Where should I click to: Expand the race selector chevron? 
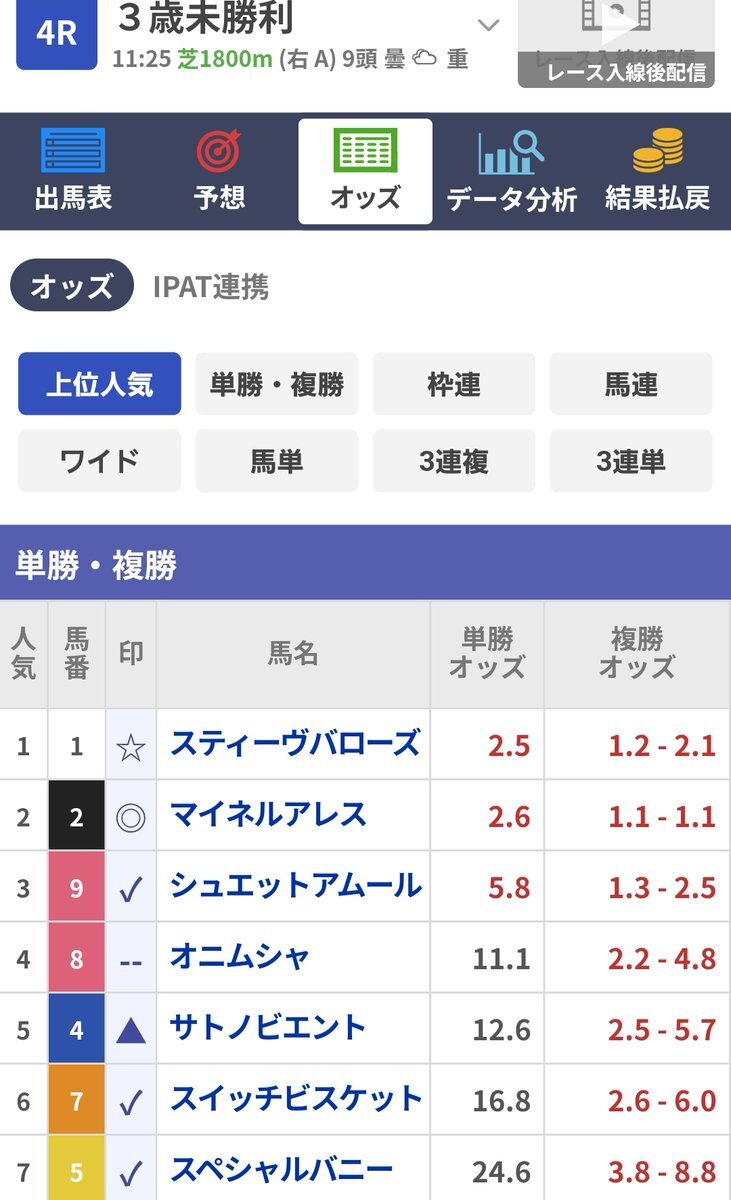tap(488, 24)
